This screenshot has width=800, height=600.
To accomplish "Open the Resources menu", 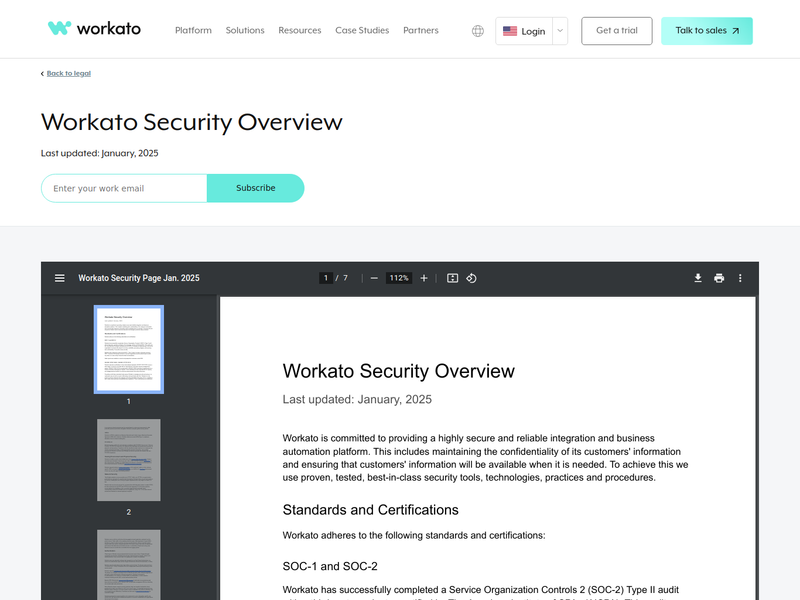I will tap(299, 31).
